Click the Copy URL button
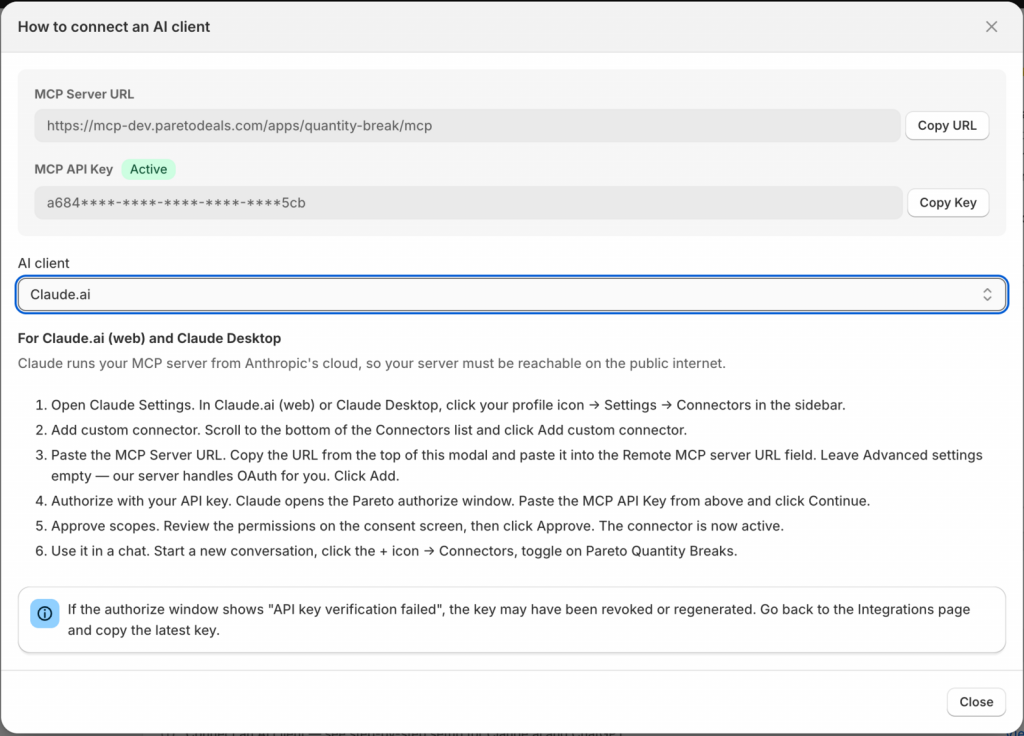This screenshot has width=1024, height=736. coord(946,125)
